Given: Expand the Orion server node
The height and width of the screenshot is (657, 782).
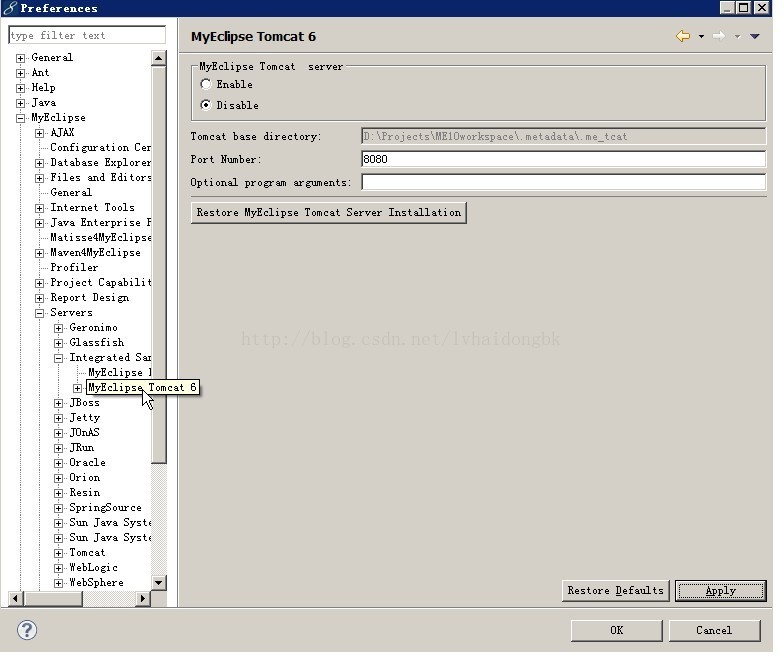Looking at the screenshot, I should (x=58, y=478).
